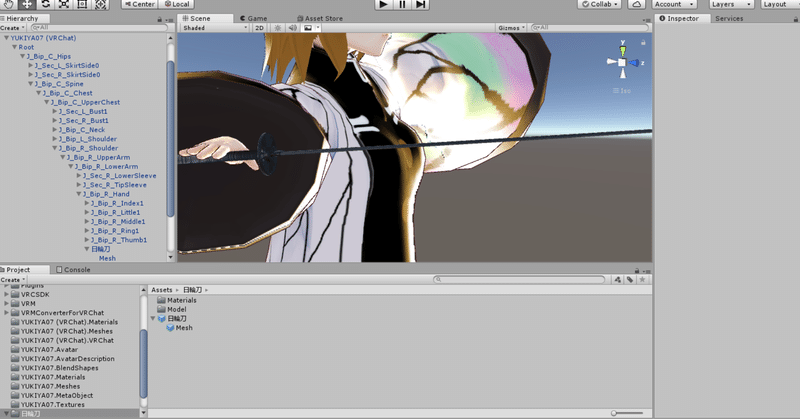Select the 日輪刀 prefab asset icon
Screen dimensions: 800x419
[162, 318]
